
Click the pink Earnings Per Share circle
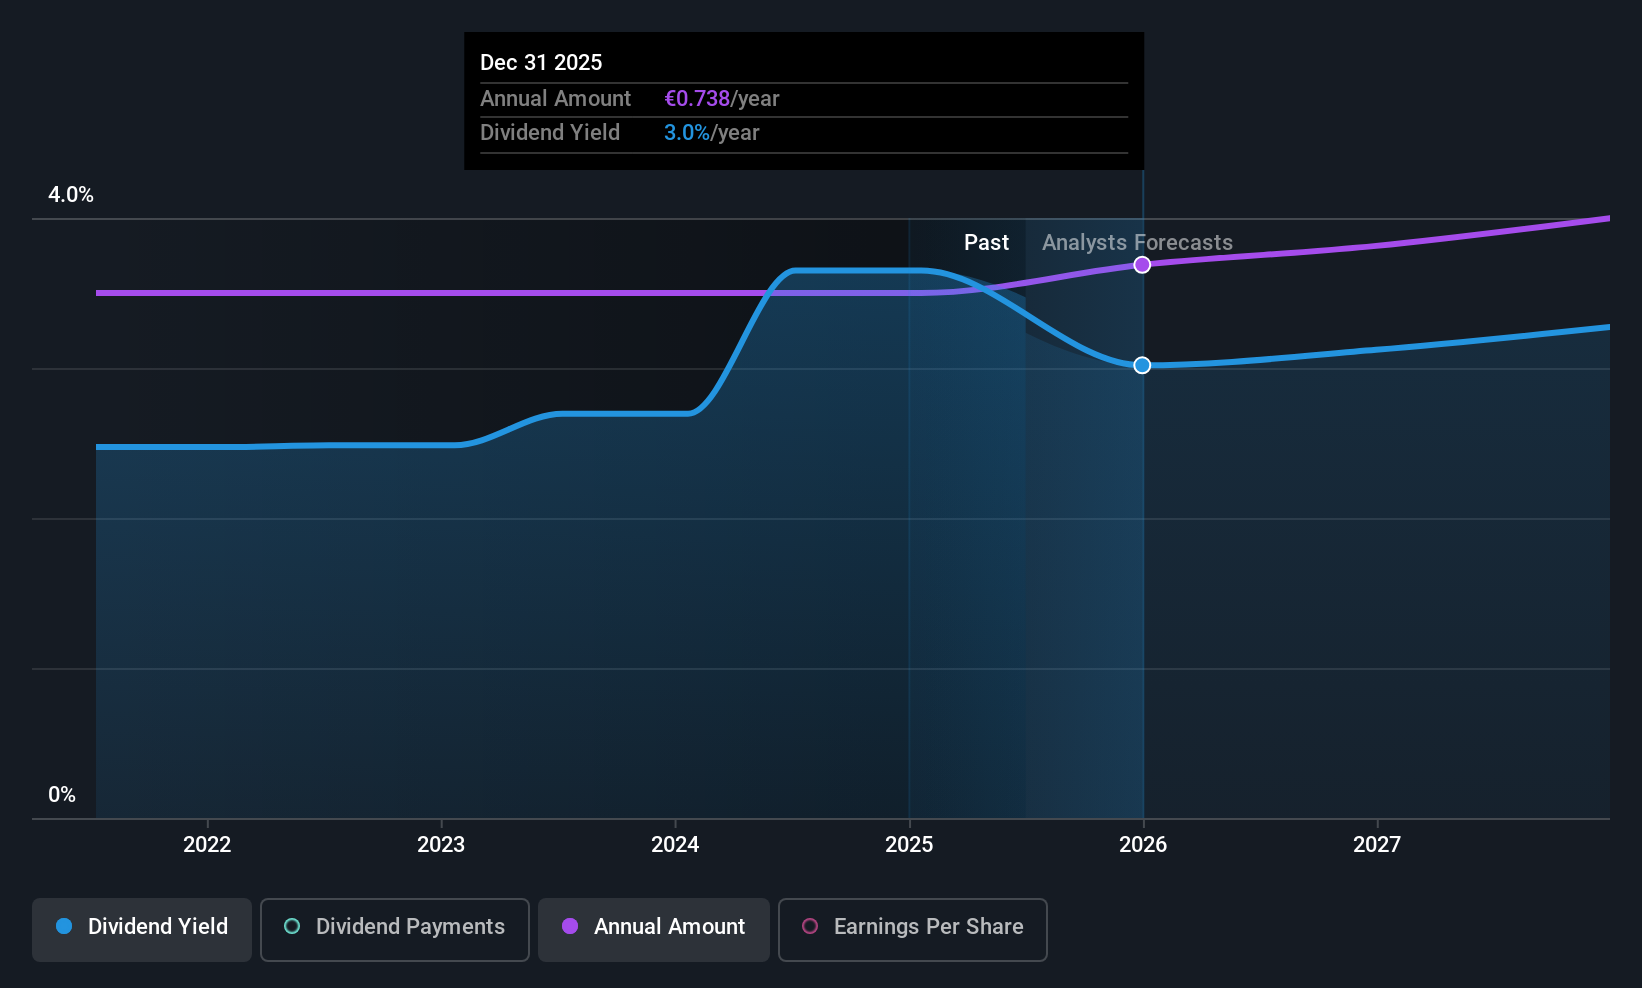click(810, 926)
